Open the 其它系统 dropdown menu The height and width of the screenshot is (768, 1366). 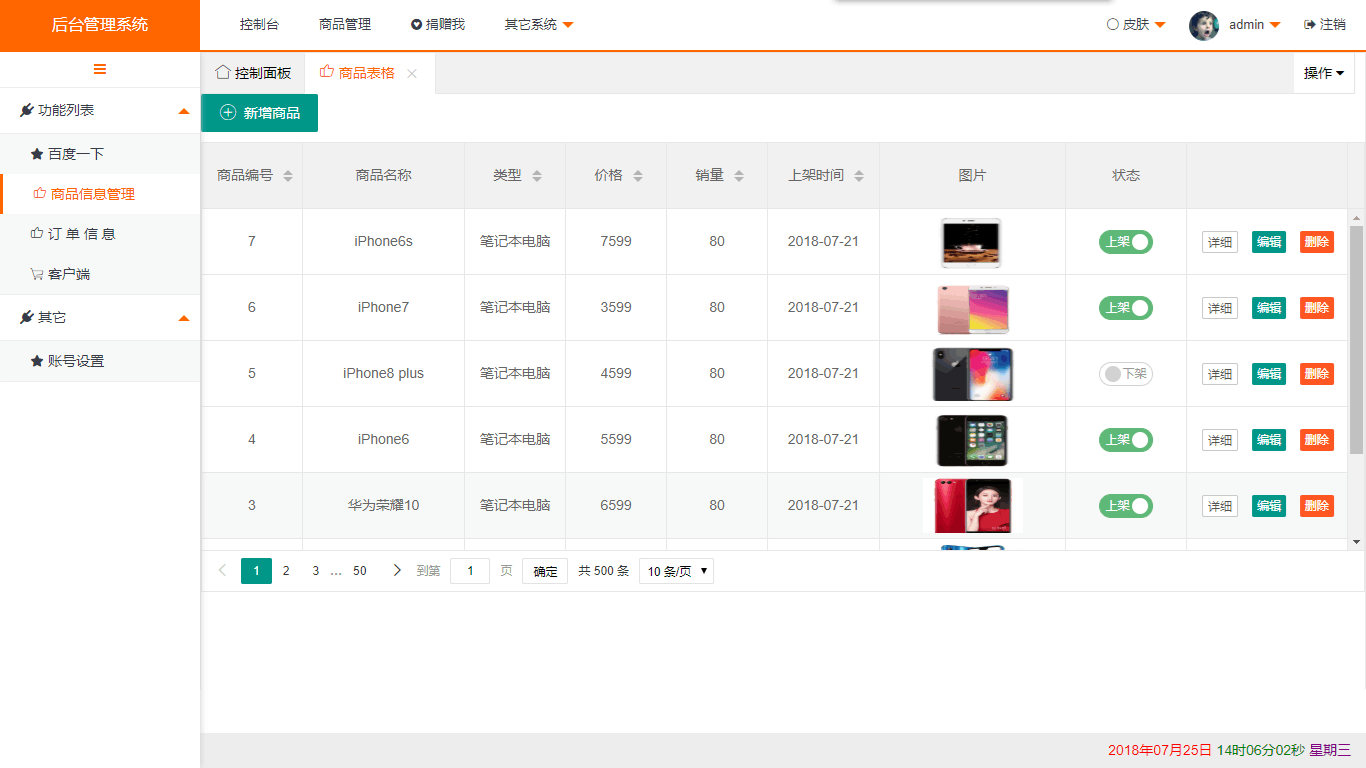pyautogui.click(x=539, y=25)
